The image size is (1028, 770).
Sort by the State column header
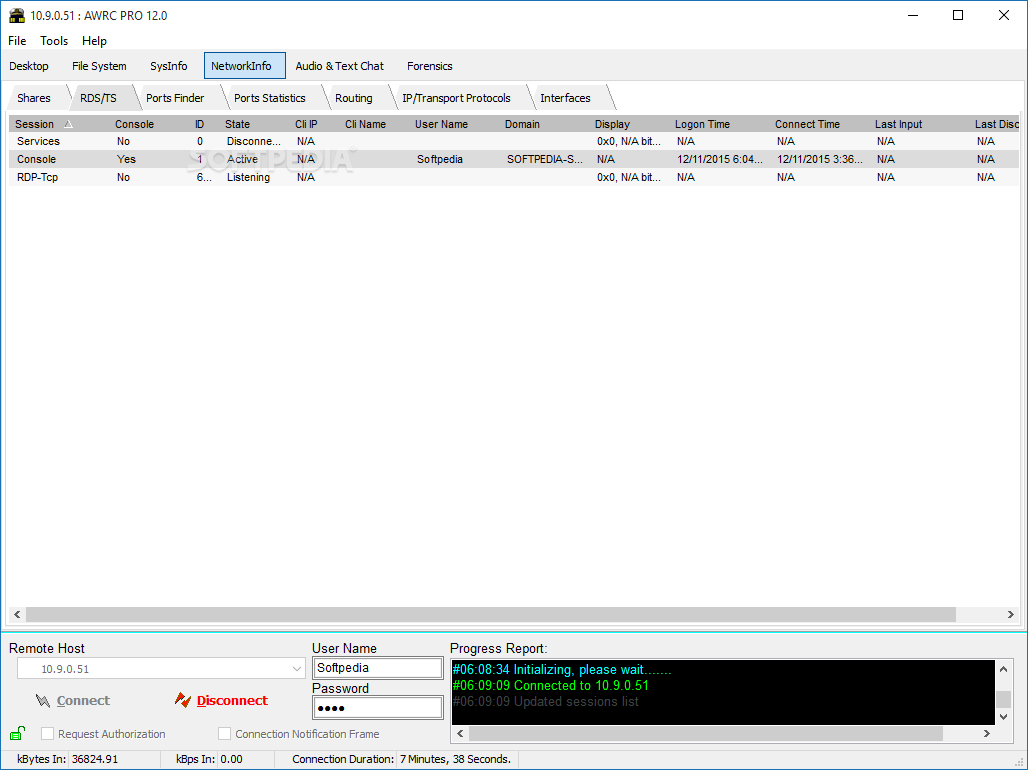[x=237, y=124]
